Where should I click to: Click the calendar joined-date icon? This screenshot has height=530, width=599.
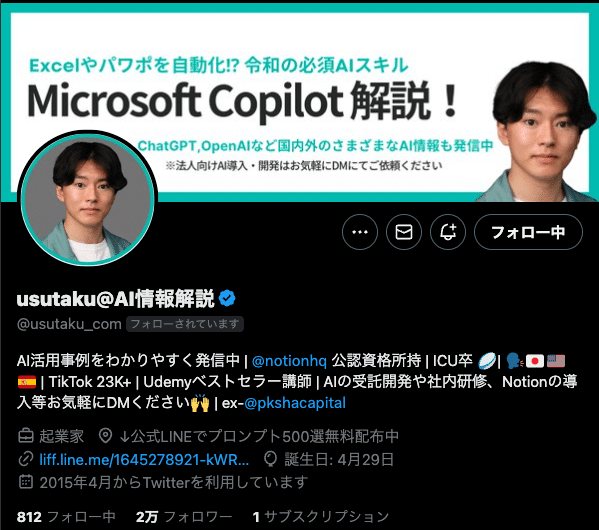(26, 482)
